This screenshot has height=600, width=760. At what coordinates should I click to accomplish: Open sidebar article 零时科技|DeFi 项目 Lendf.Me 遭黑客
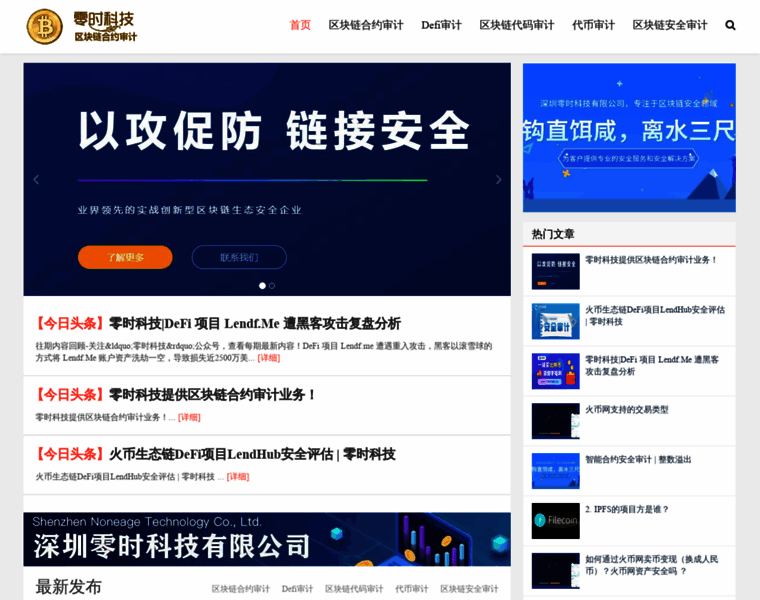point(652,365)
